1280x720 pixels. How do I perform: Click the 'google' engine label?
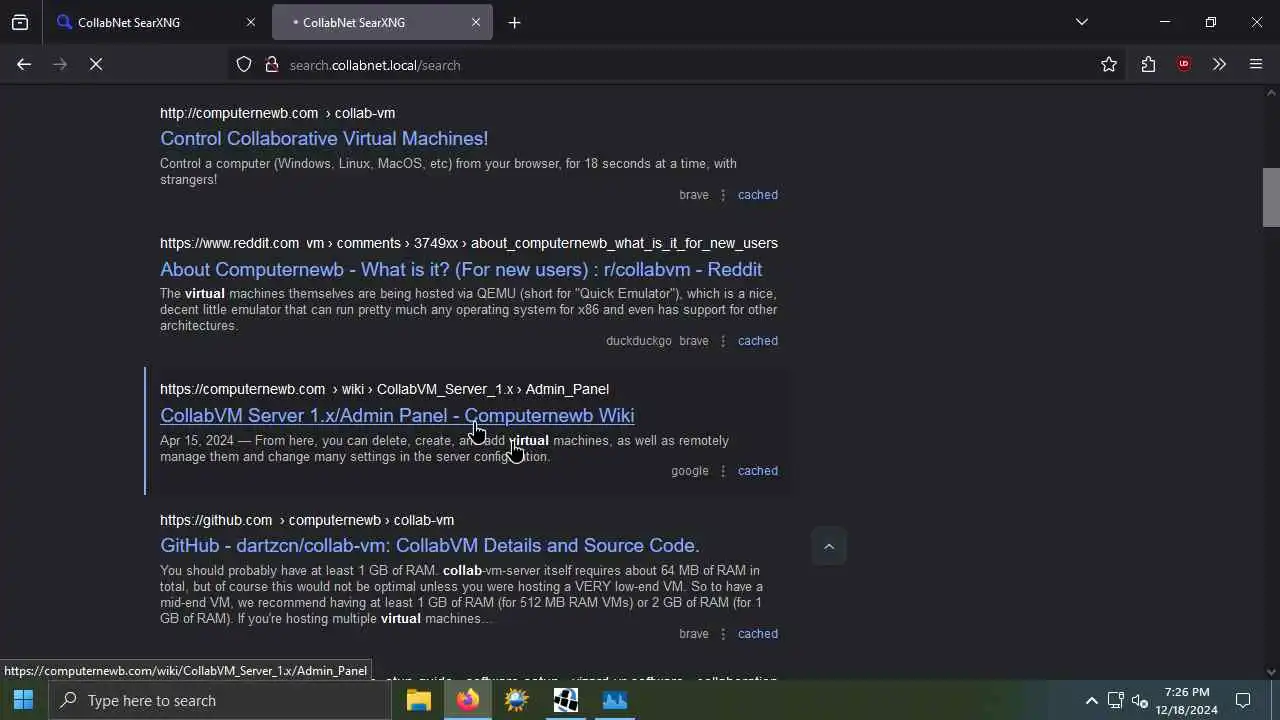point(690,471)
